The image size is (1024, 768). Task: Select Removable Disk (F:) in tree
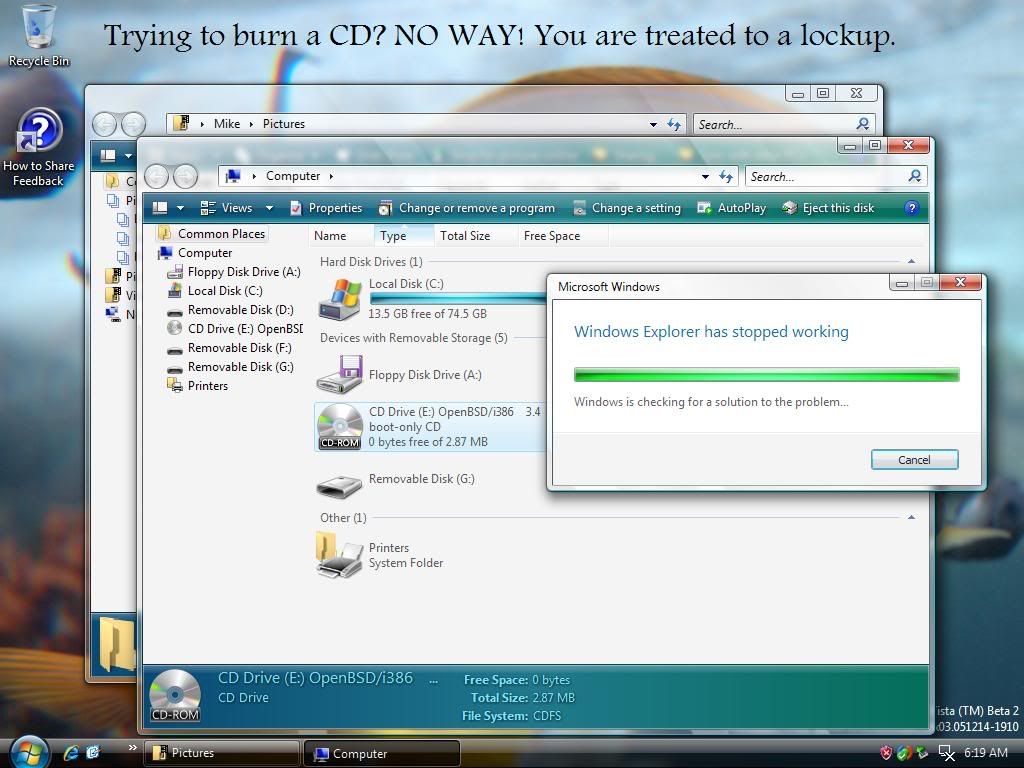pyautogui.click(x=229, y=347)
